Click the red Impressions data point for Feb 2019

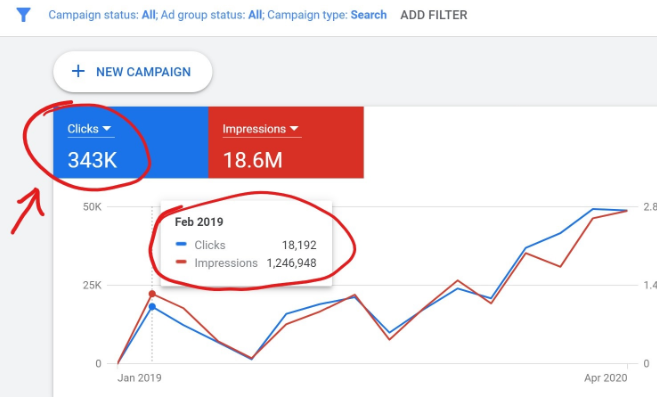pos(152,294)
